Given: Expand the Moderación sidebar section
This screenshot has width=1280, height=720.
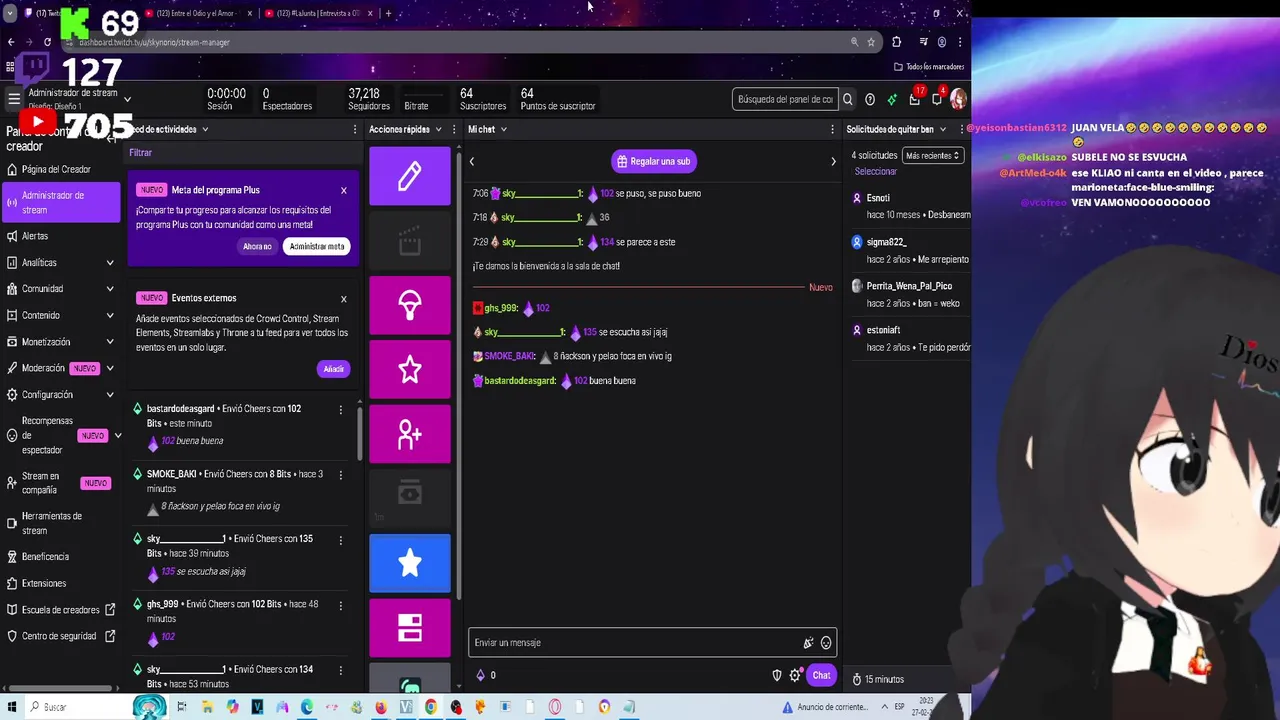Looking at the screenshot, I should (x=110, y=368).
